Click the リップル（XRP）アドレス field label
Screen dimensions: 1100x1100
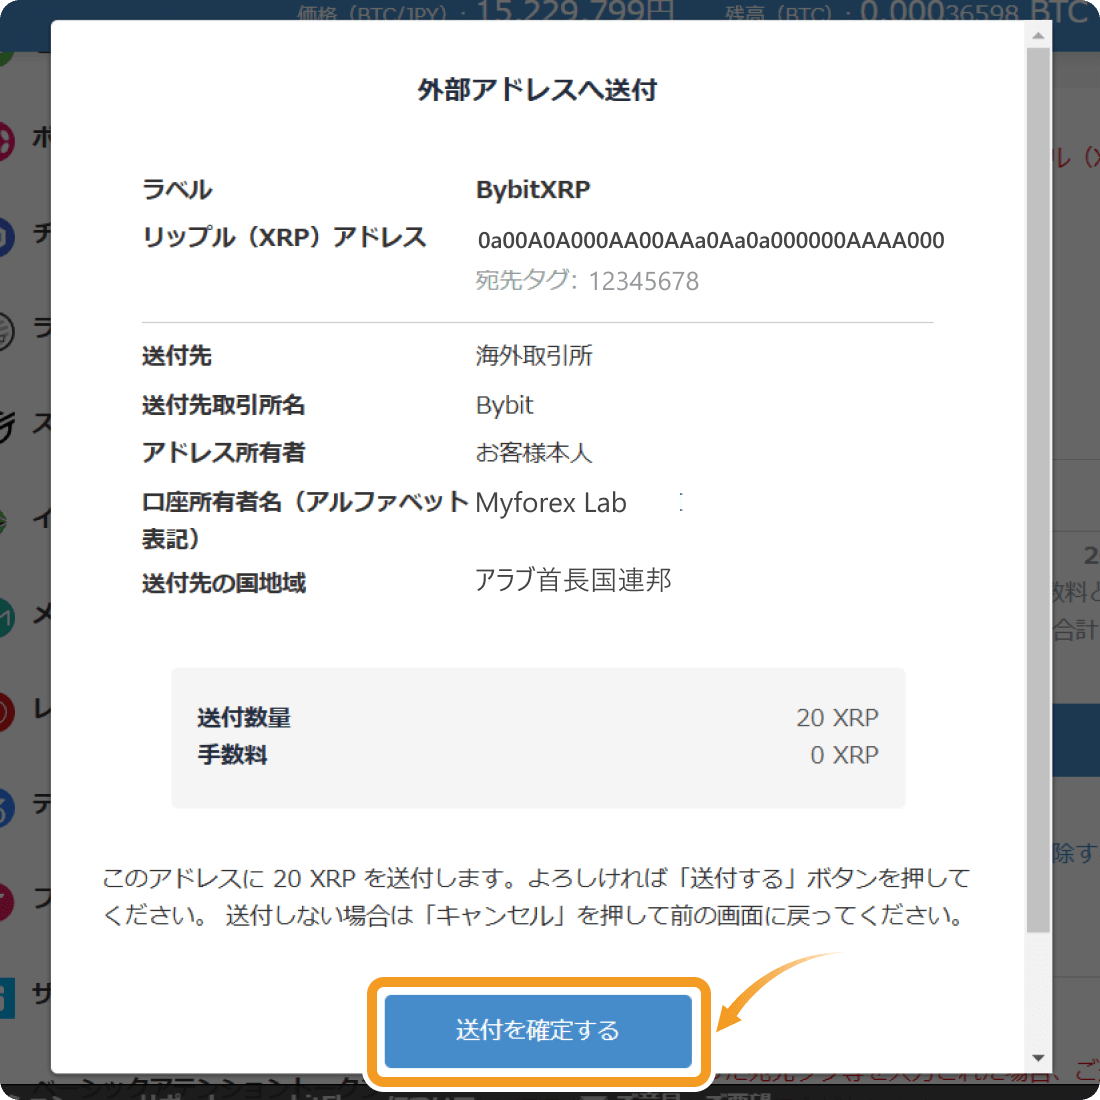pos(284,237)
